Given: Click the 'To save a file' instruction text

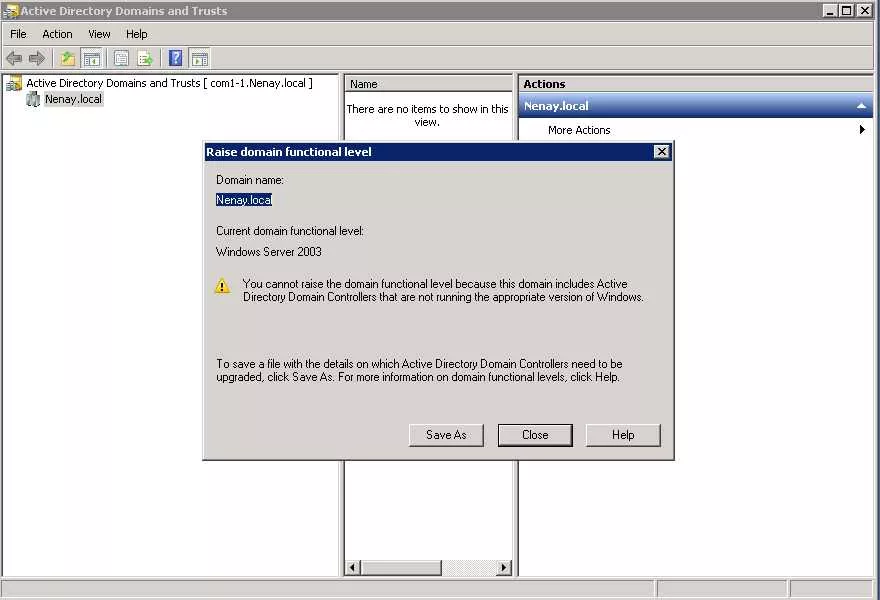Looking at the screenshot, I should point(419,370).
